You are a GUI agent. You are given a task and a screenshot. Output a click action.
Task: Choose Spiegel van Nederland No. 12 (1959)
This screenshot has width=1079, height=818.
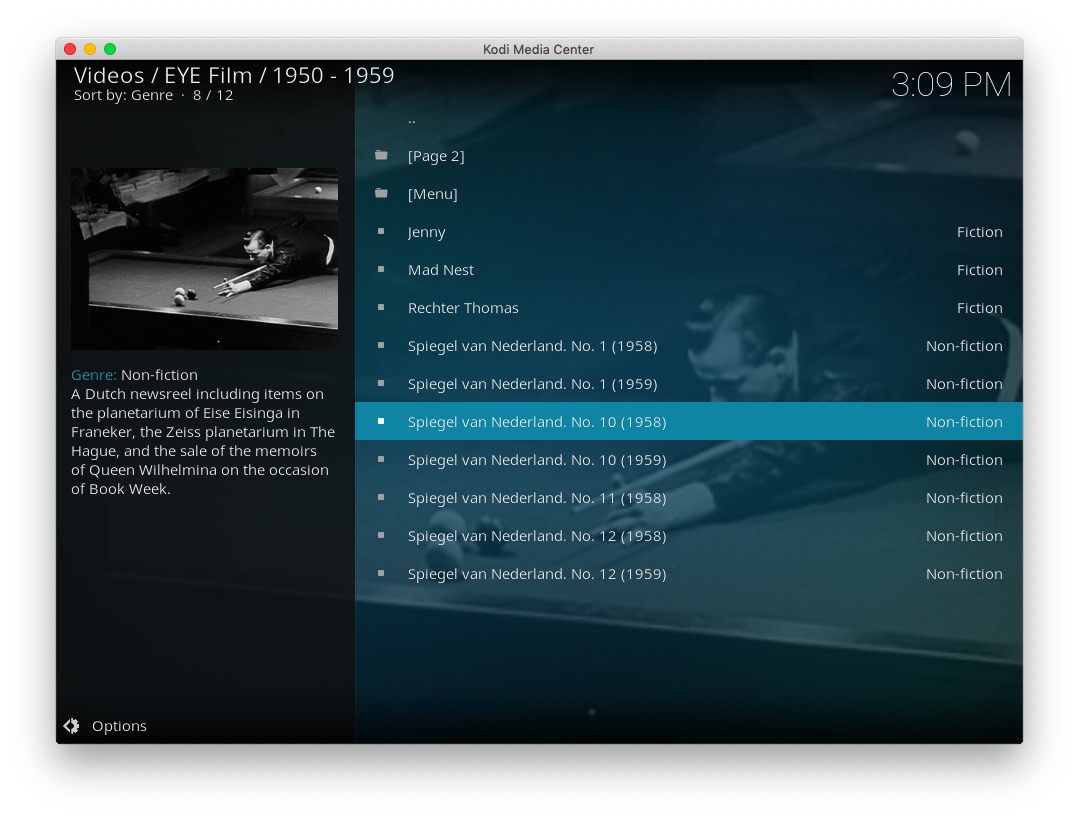536,574
